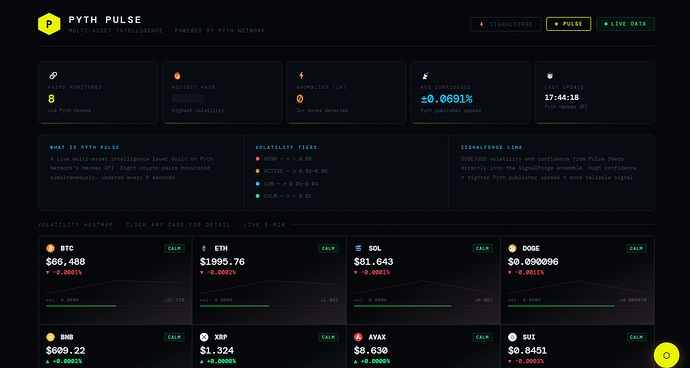Image resolution: width=690 pixels, height=368 pixels.
Task: Click the CALM badge on BNB card
Action: [174, 337]
